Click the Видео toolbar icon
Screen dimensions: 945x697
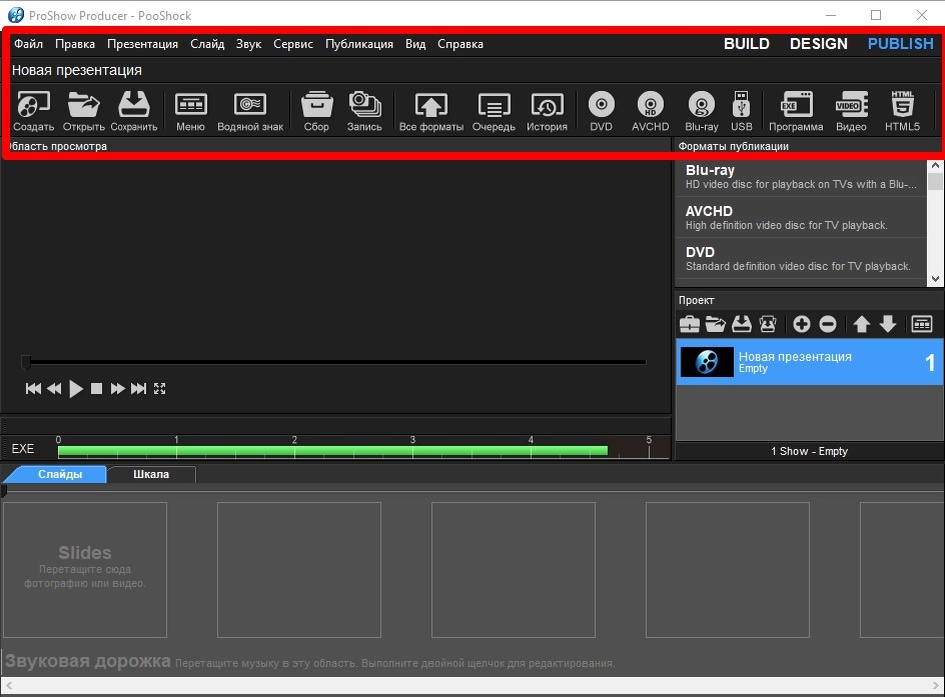(851, 111)
